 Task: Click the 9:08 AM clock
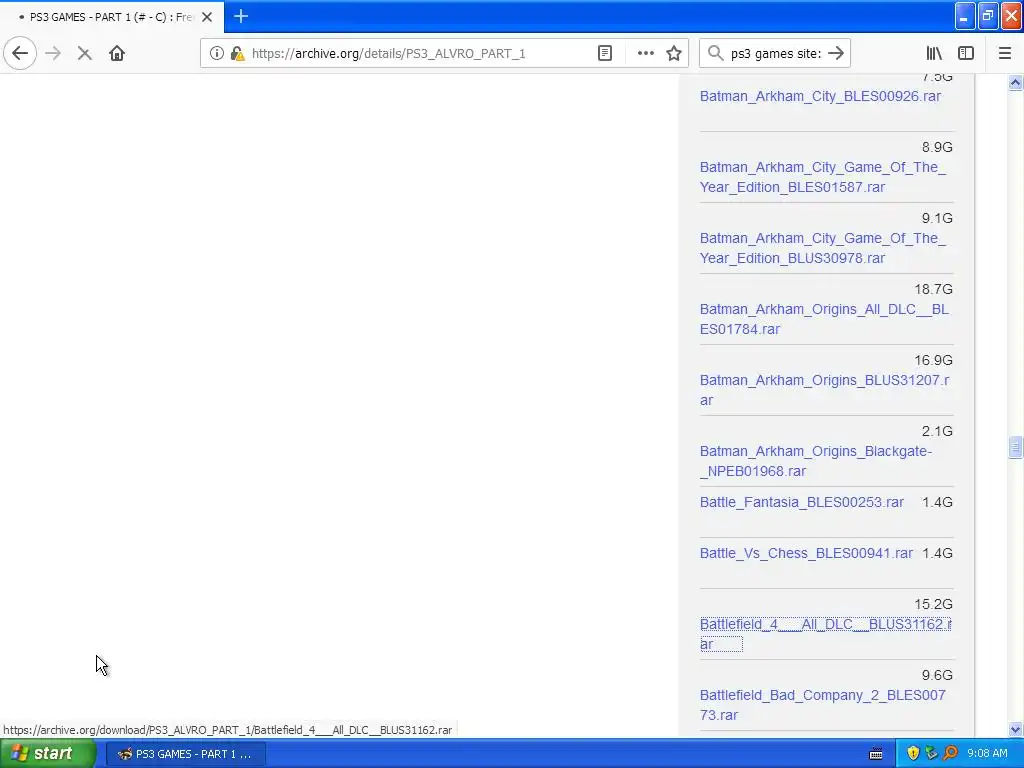987,754
